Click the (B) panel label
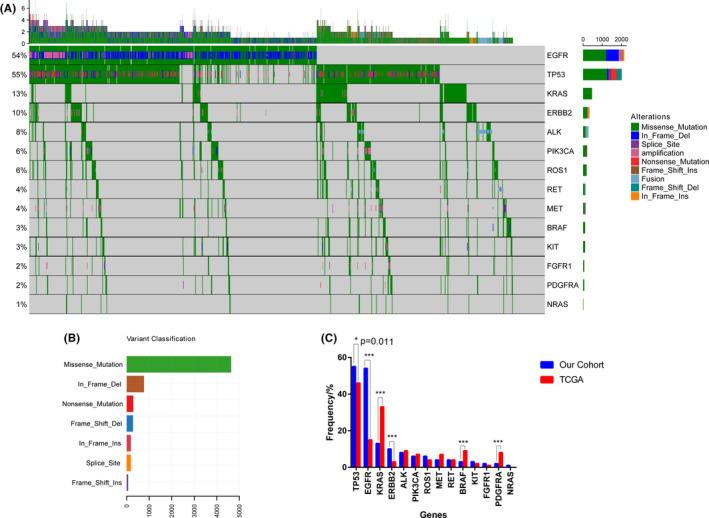This screenshot has width=709, height=518. (x=72, y=338)
